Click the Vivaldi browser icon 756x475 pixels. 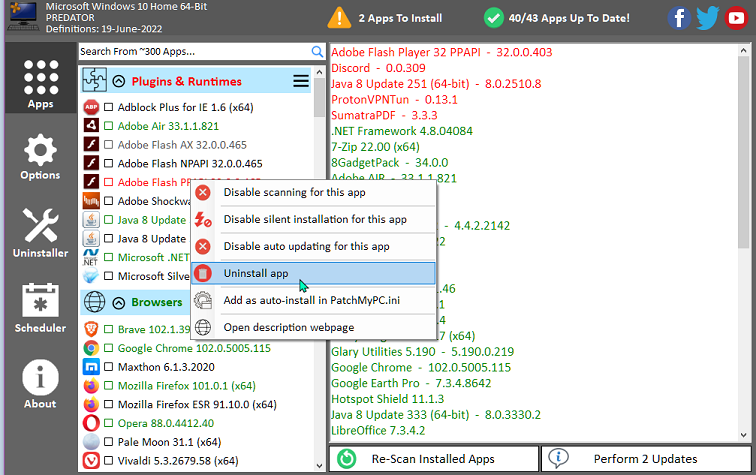point(91,461)
